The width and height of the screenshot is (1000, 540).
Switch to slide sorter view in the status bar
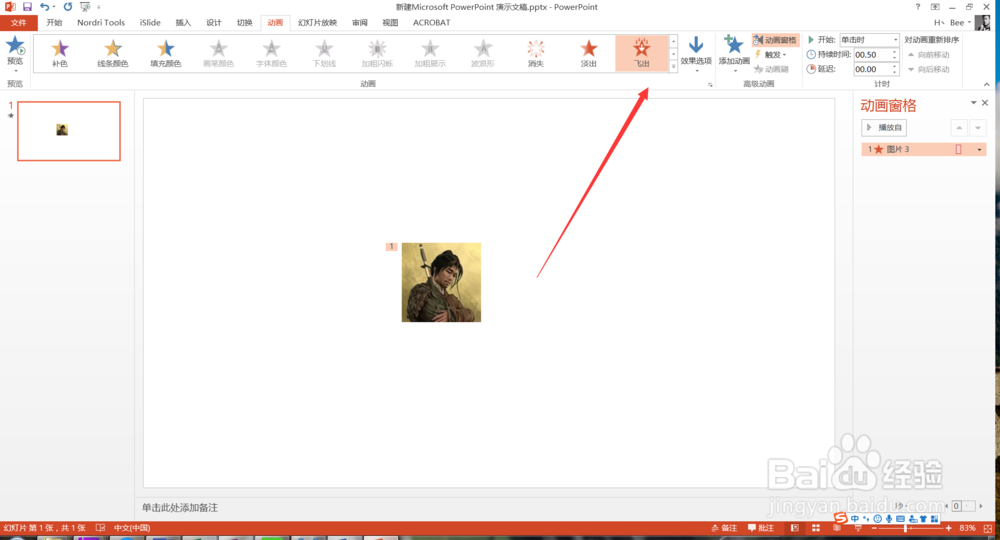(816, 528)
